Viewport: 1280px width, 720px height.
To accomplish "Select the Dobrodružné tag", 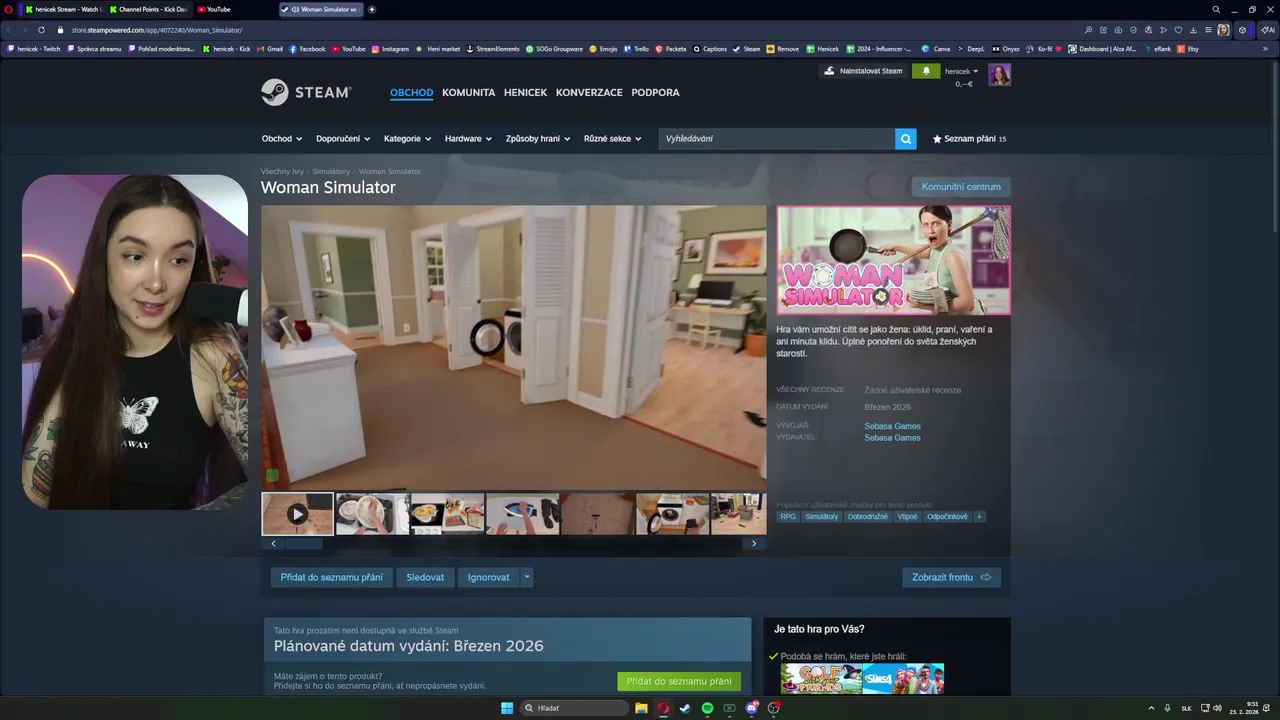I will [868, 517].
